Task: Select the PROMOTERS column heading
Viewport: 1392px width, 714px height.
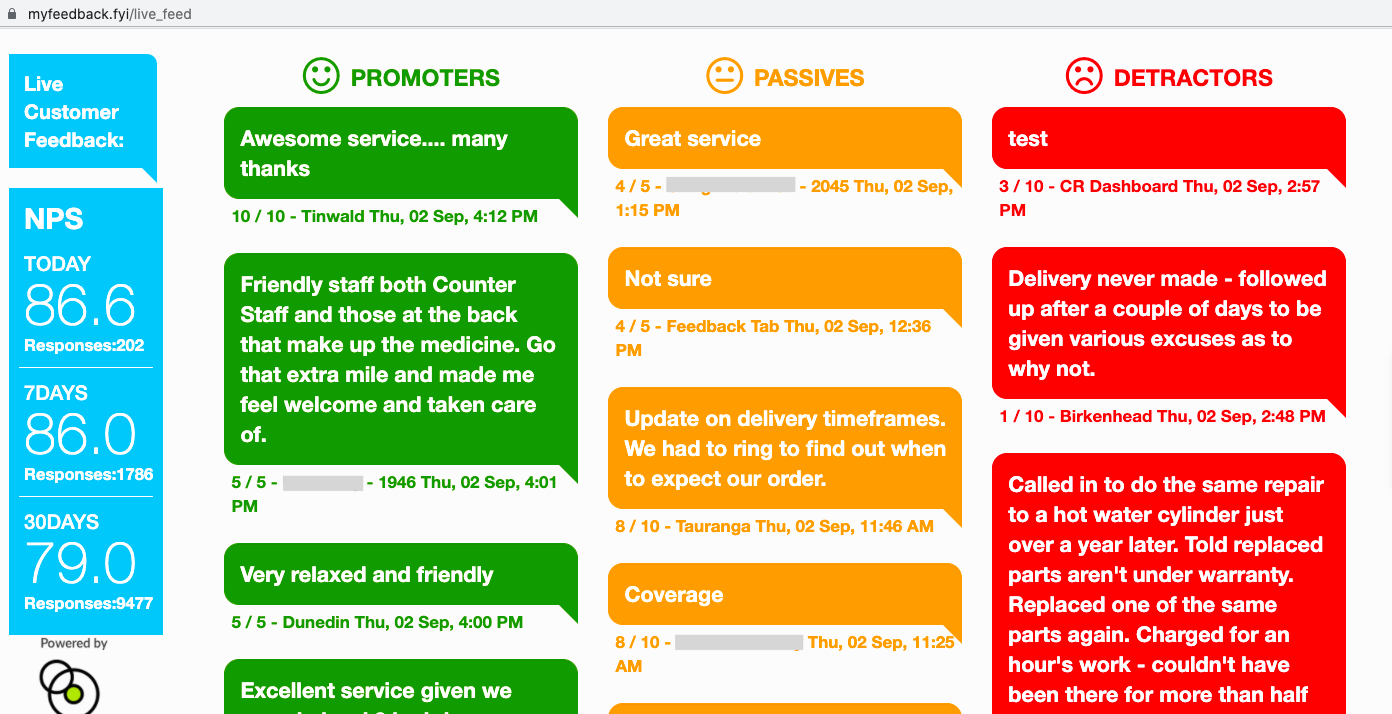Action: [425, 78]
